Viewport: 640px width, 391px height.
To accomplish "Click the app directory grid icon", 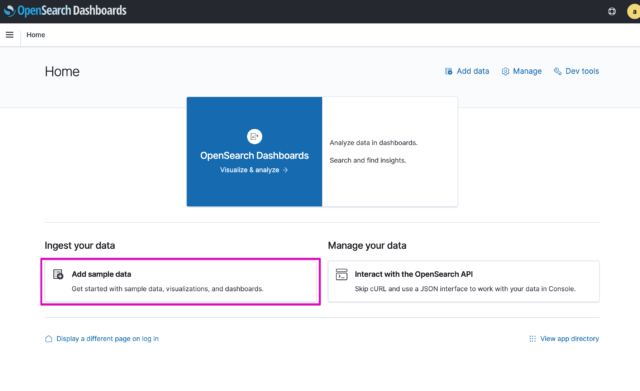I will [x=533, y=339].
